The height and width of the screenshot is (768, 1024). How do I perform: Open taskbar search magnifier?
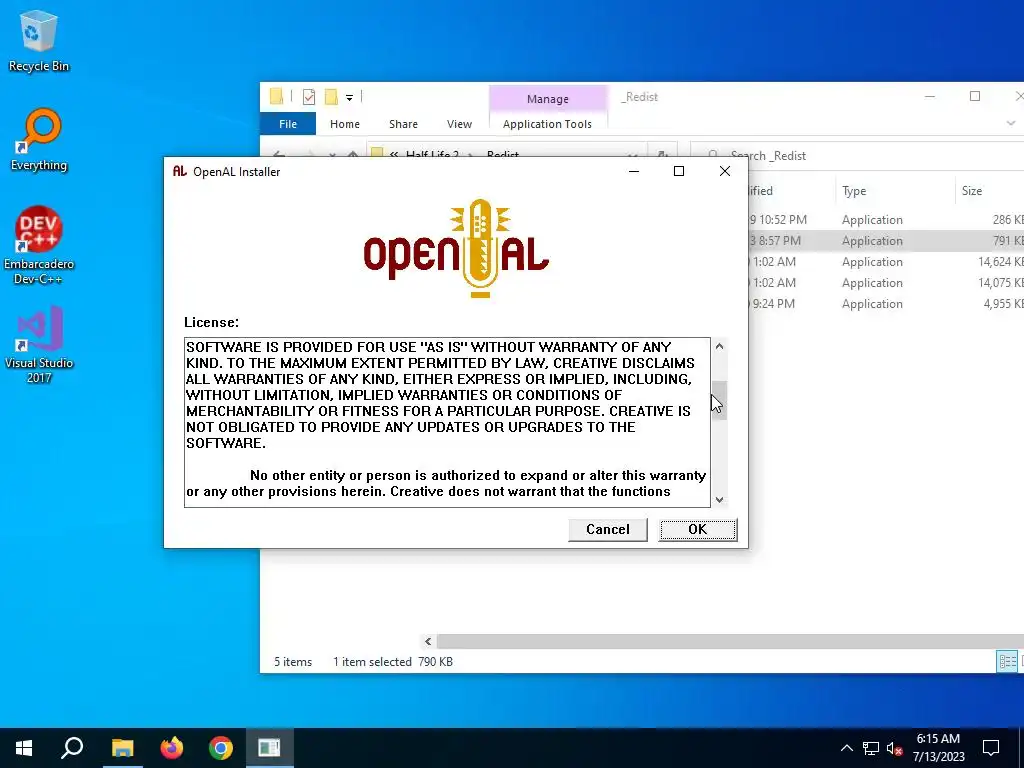pyautogui.click(x=72, y=748)
